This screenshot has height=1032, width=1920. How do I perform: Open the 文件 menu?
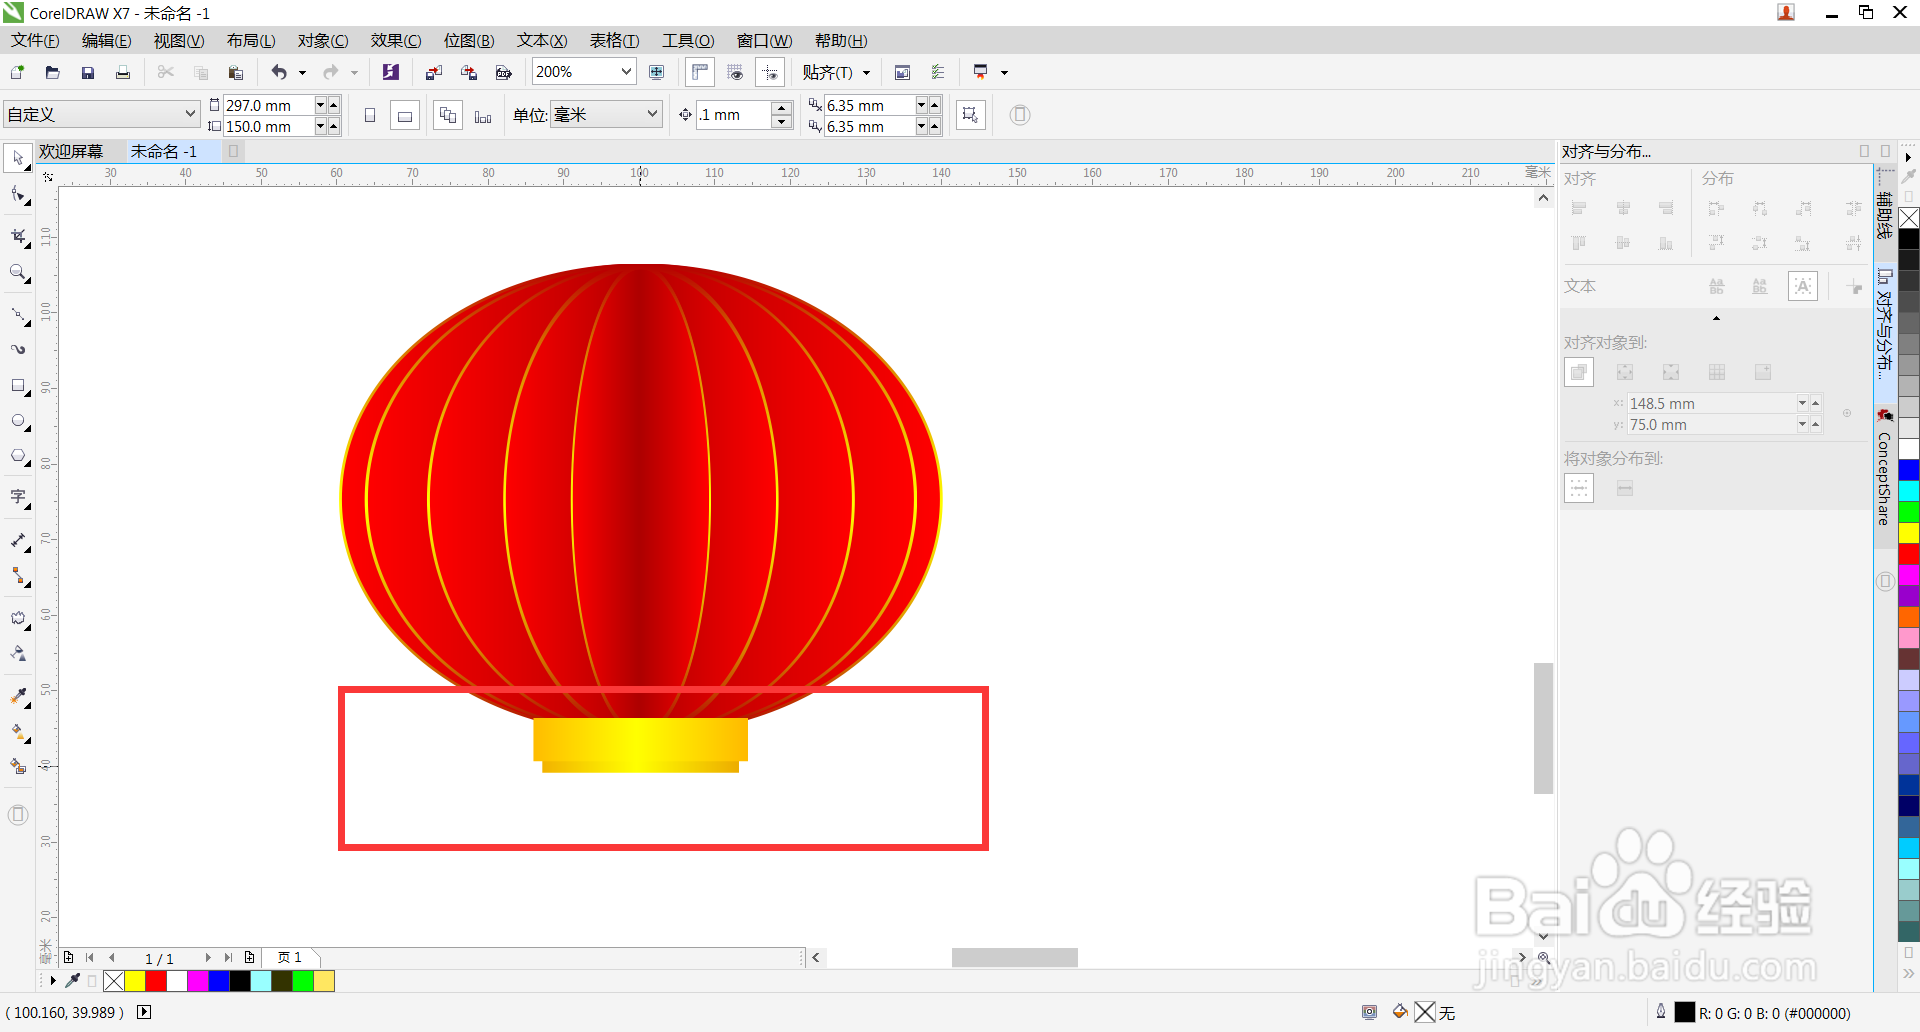35,41
